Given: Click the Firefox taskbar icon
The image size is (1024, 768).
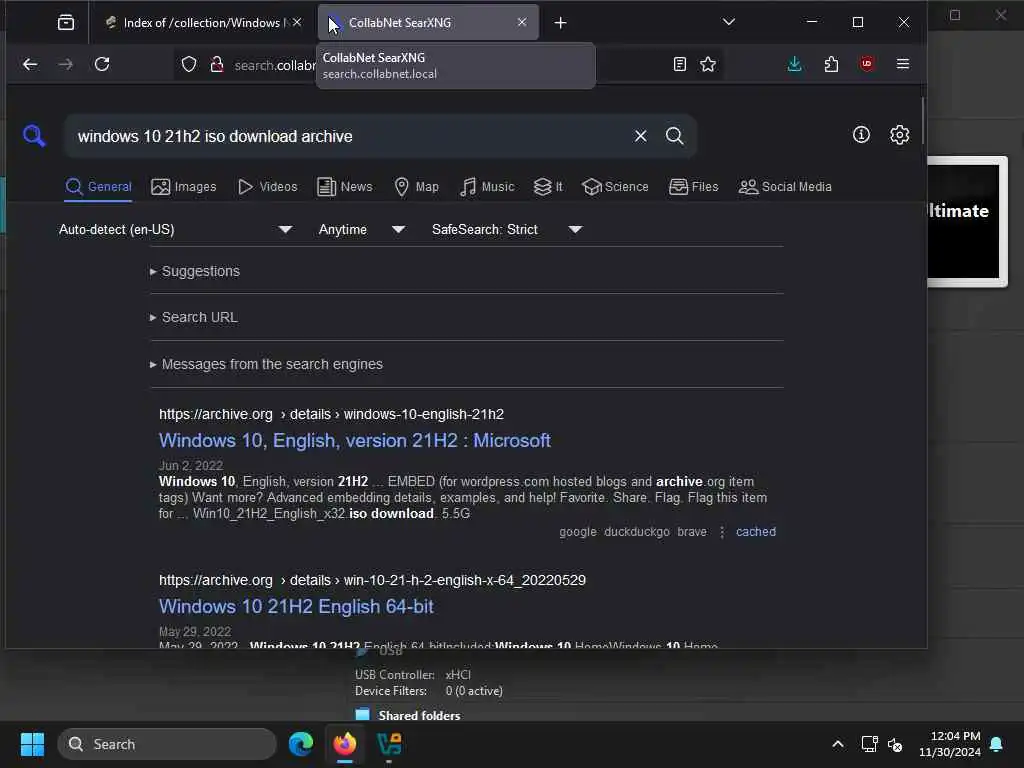Looking at the screenshot, I should click(x=345, y=744).
